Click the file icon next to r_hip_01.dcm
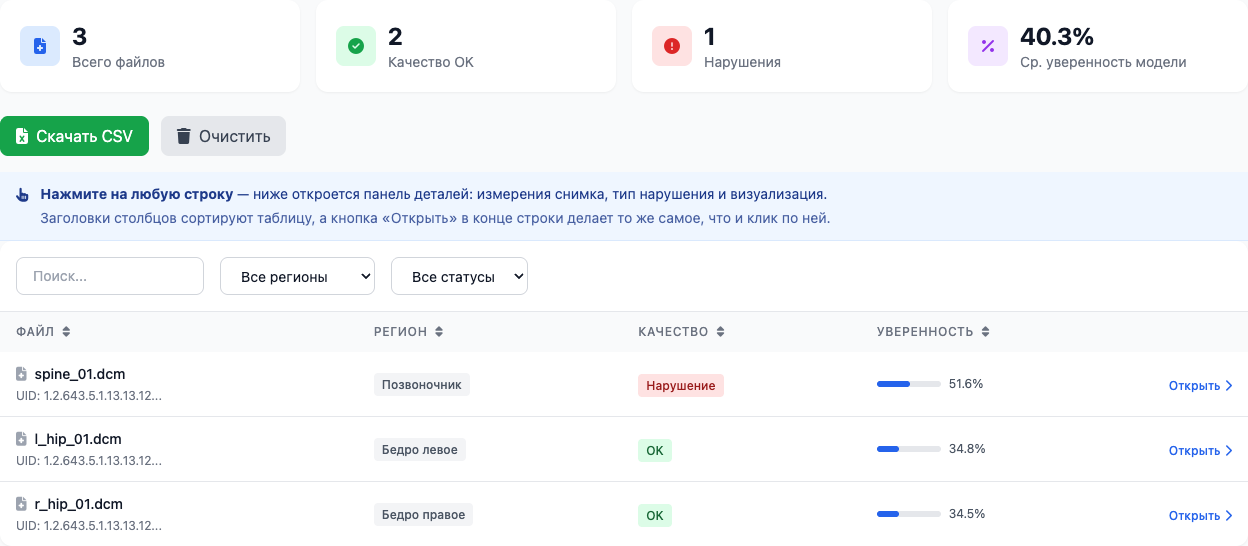Viewport: 1248px width, 546px height. [x=22, y=504]
